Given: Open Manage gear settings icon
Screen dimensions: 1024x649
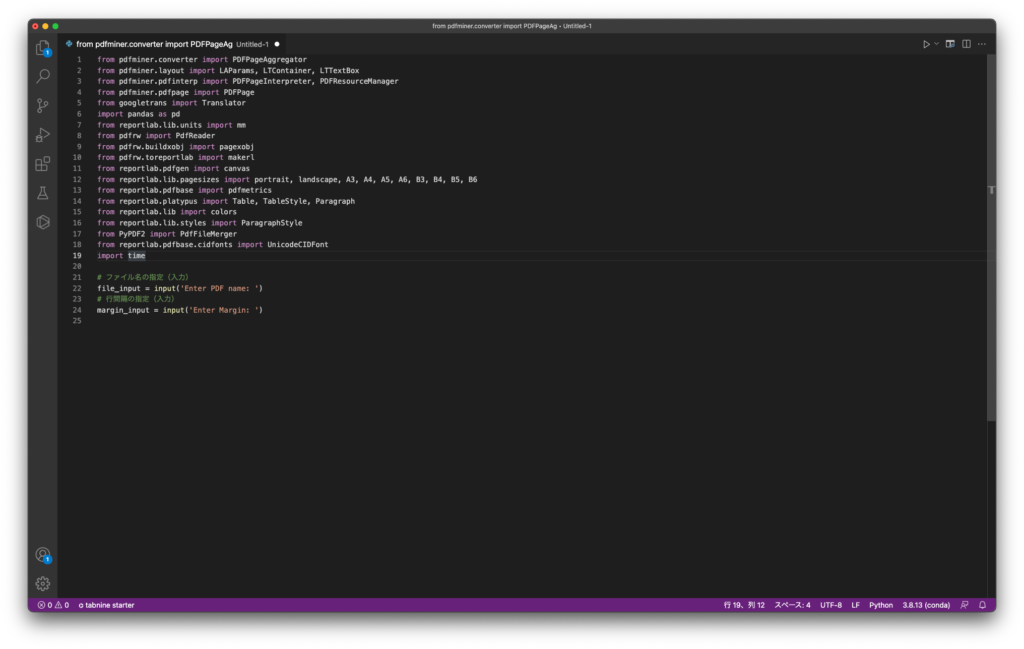Looking at the screenshot, I should click(43, 583).
